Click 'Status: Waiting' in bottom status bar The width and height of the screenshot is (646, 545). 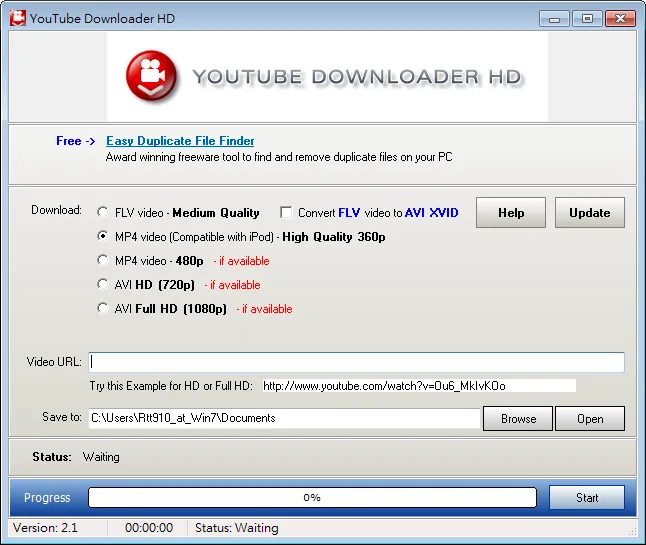click(237, 528)
